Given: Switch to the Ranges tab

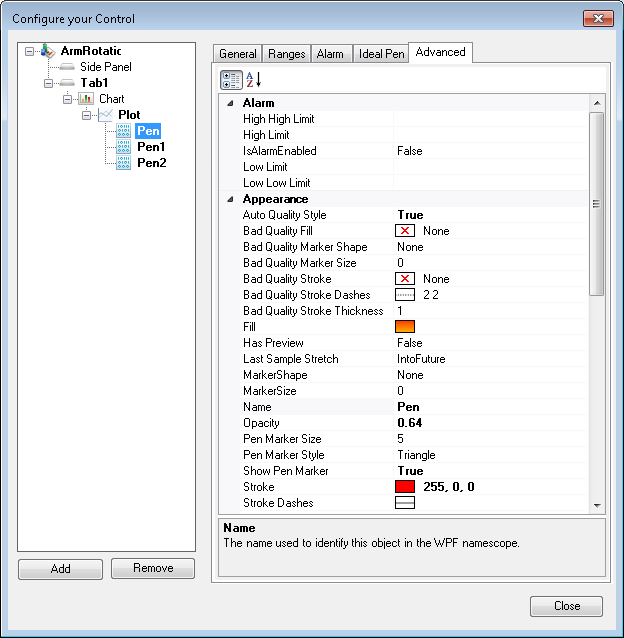Looking at the screenshot, I should click(x=286, y=54).
